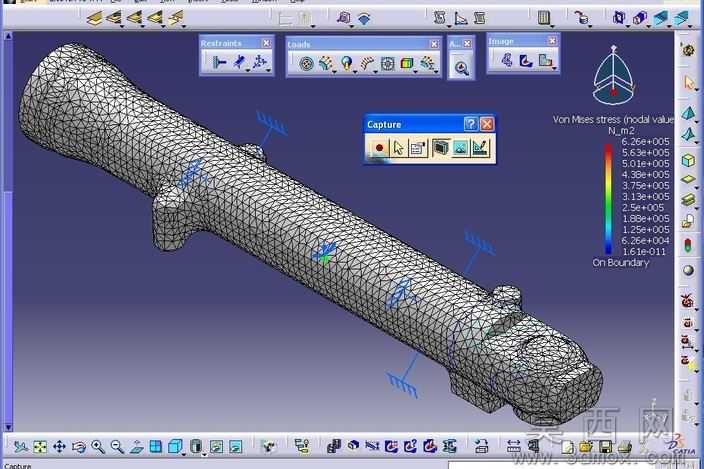The width and height of the screenshot is (704, 469).
Task: Select the distributed force icon in Loads
Action: click(325, 64)
